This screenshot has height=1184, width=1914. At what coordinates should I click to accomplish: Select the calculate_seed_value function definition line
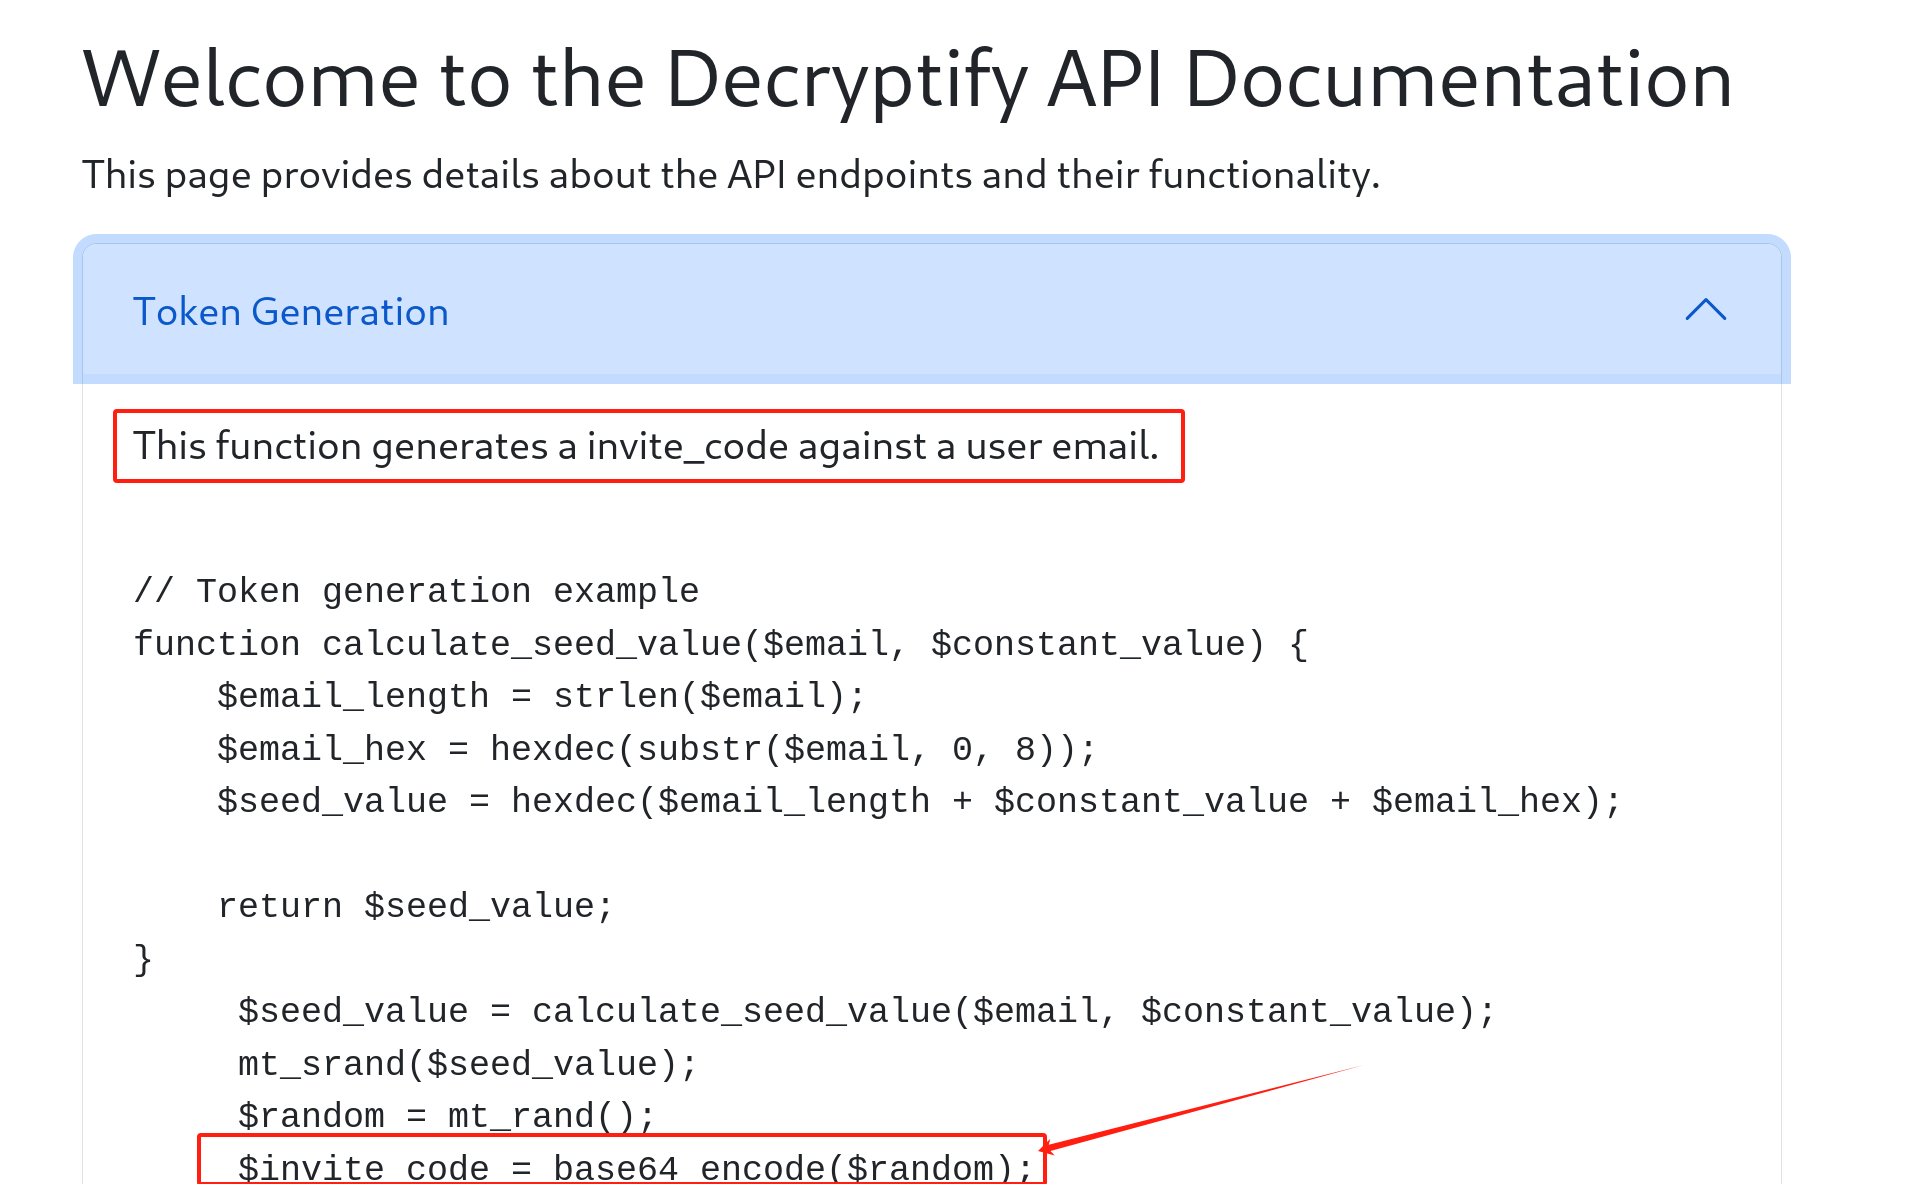click(720, 643)
